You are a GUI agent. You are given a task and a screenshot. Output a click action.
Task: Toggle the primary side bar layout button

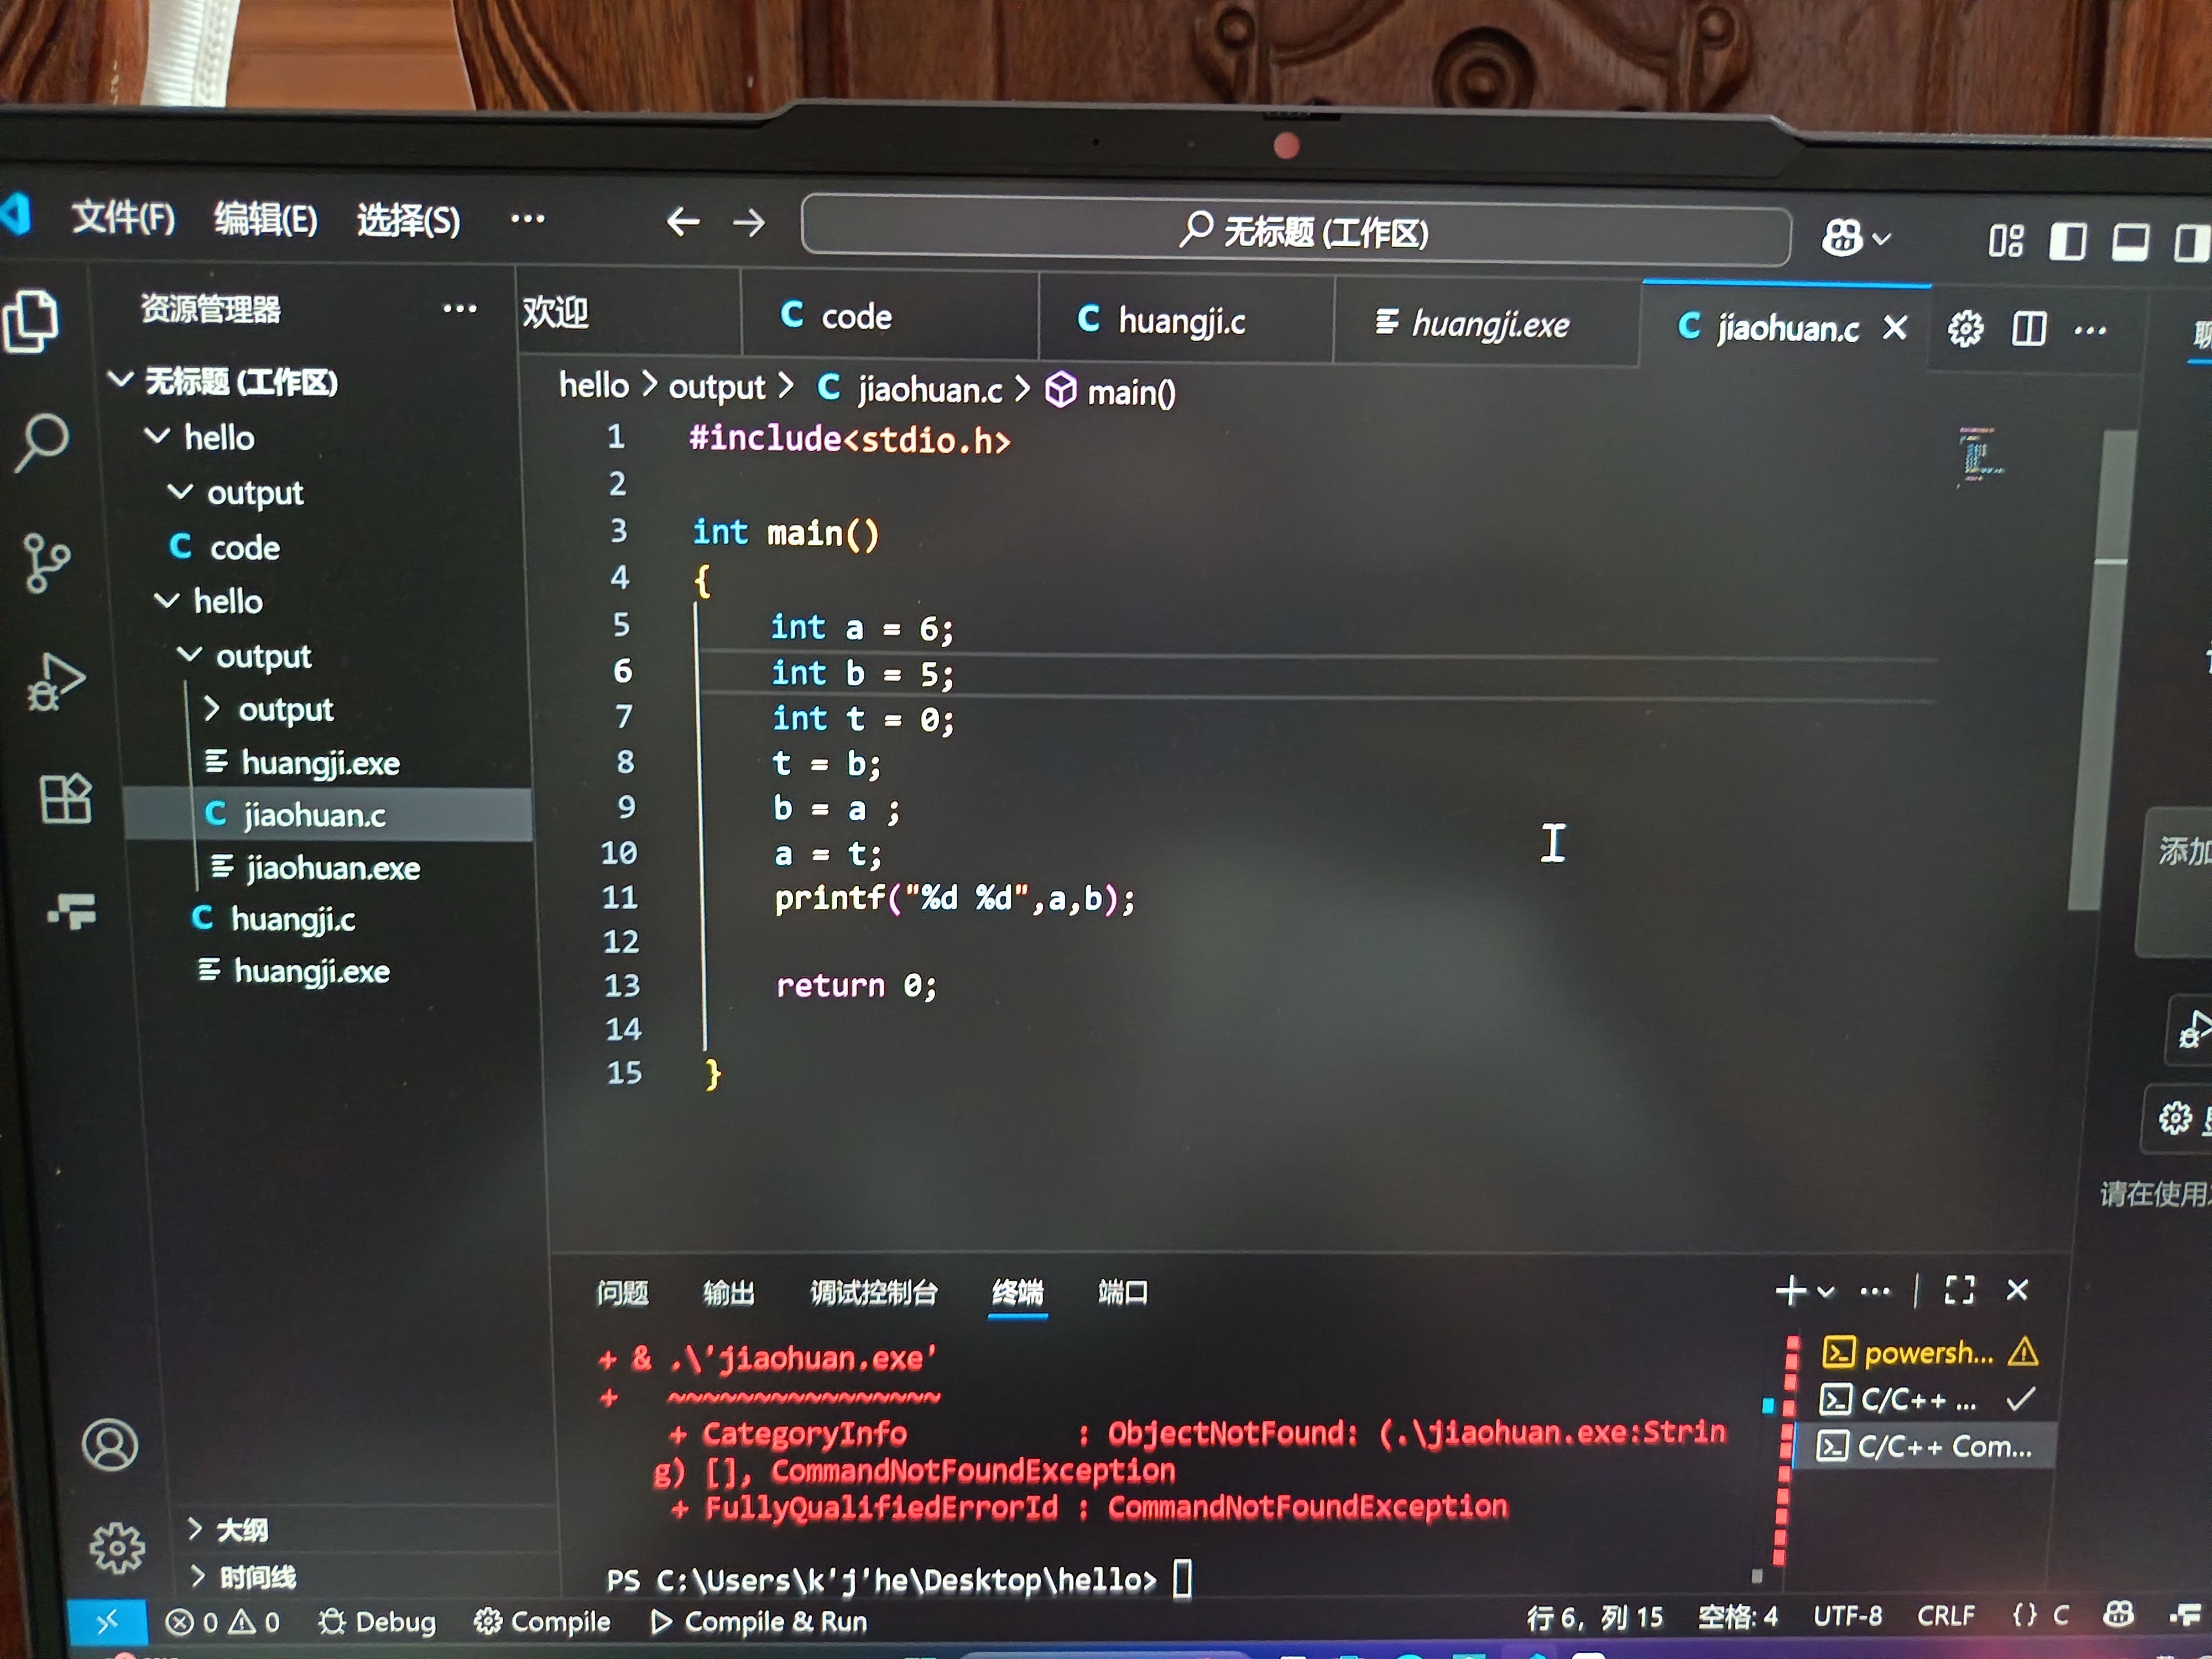tap(2067, 241)
